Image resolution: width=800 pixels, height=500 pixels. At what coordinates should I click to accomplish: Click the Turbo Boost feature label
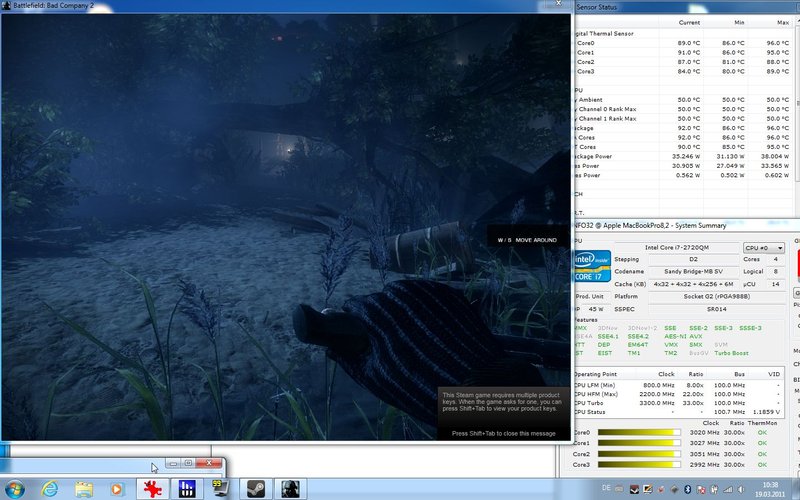click(731, 353)
